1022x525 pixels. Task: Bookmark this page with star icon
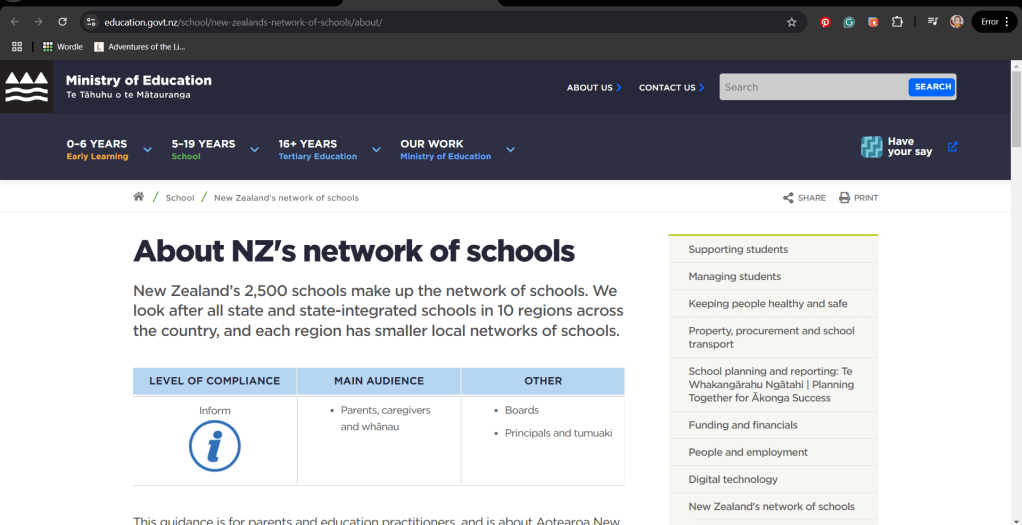click(792, 22)
